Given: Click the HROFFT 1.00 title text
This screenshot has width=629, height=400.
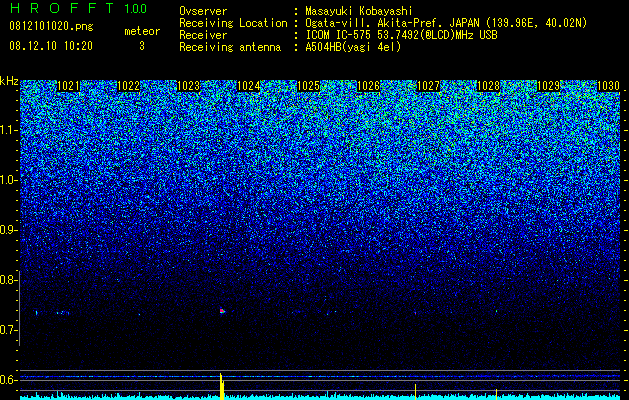Looking at the screenshot, I should [x=78, y=8].
